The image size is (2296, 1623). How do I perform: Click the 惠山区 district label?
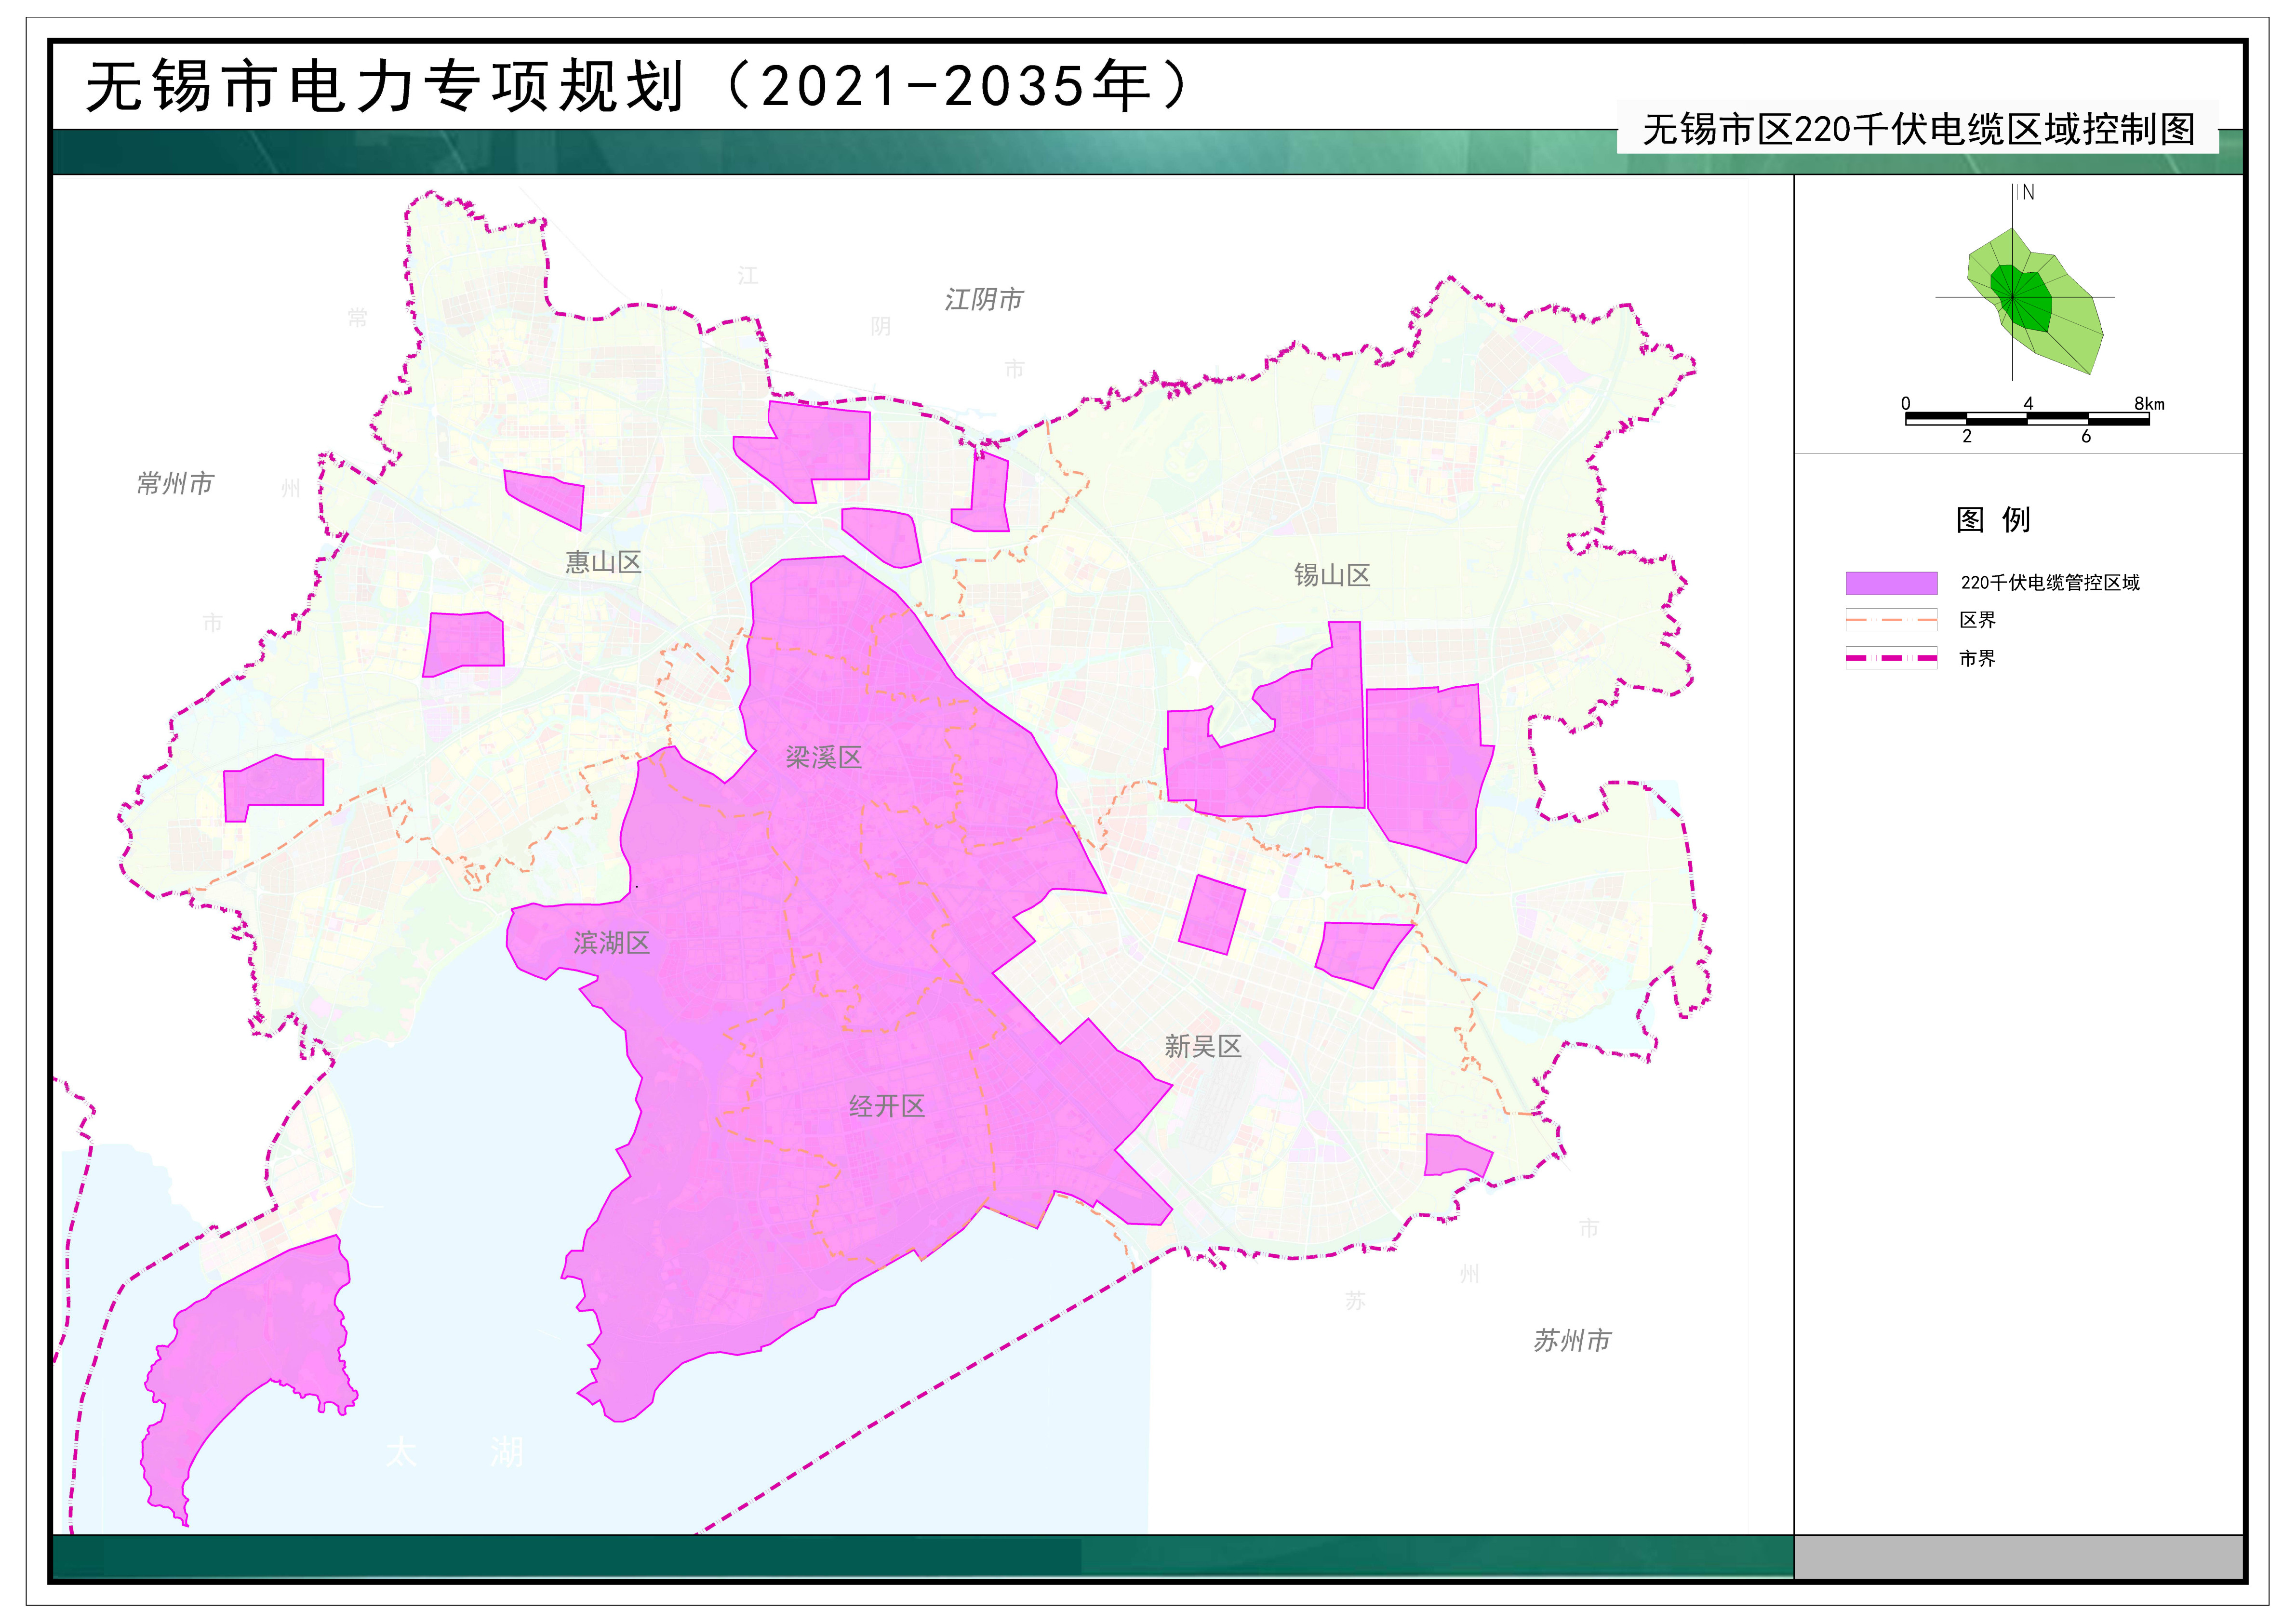point(603,563)
